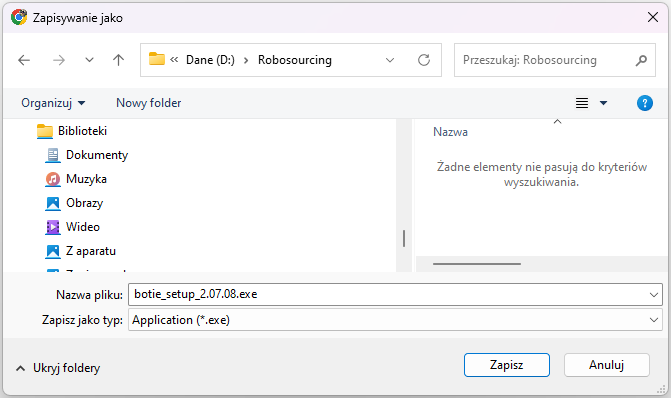
Task: Select the Z aparatu library
Action: click(x=91, y=251)
